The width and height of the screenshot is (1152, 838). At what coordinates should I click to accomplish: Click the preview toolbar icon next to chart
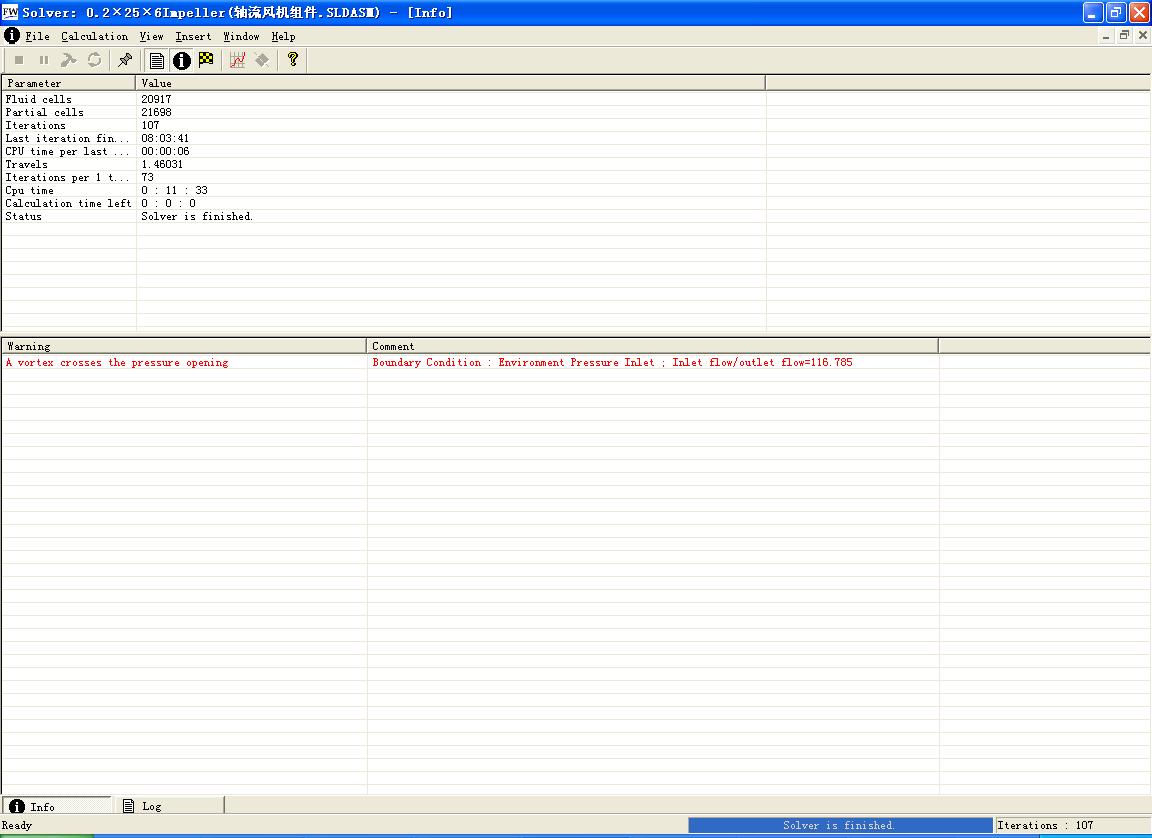click(262, 60)
